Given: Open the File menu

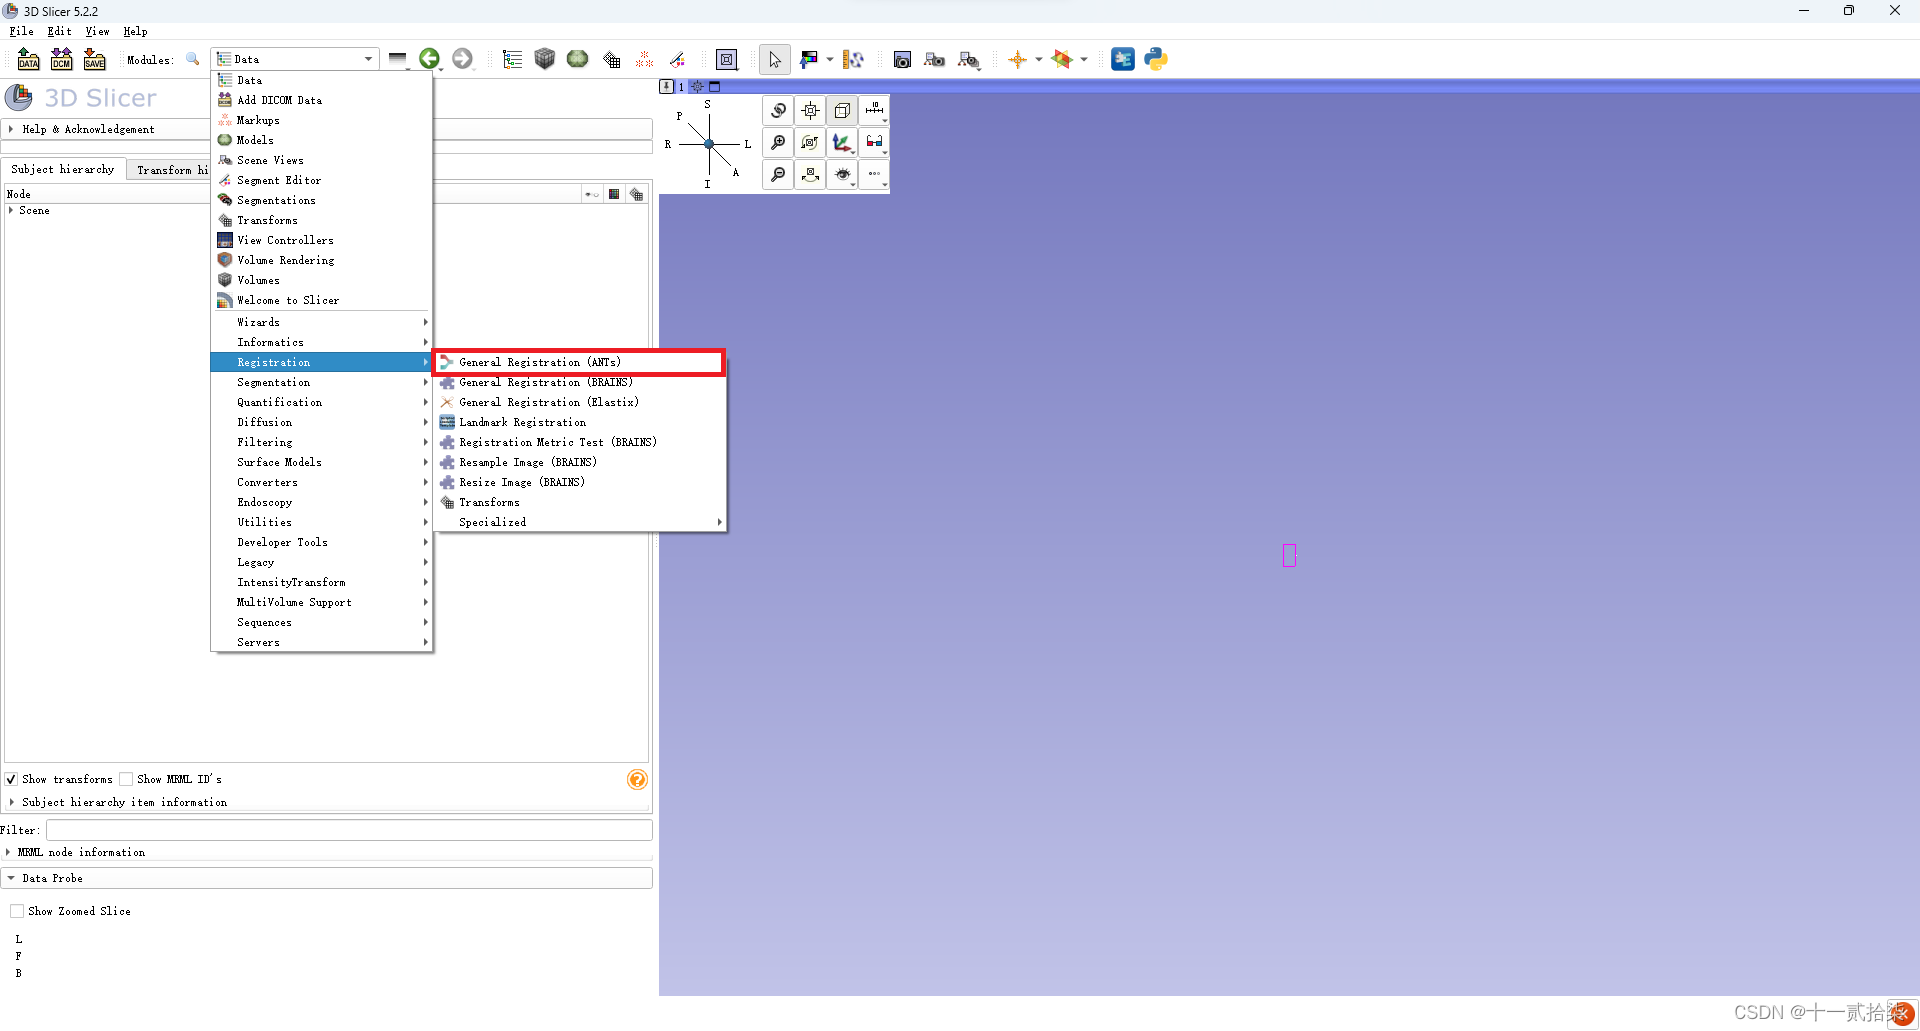Looking at the screenshot, I should point(21,32).
